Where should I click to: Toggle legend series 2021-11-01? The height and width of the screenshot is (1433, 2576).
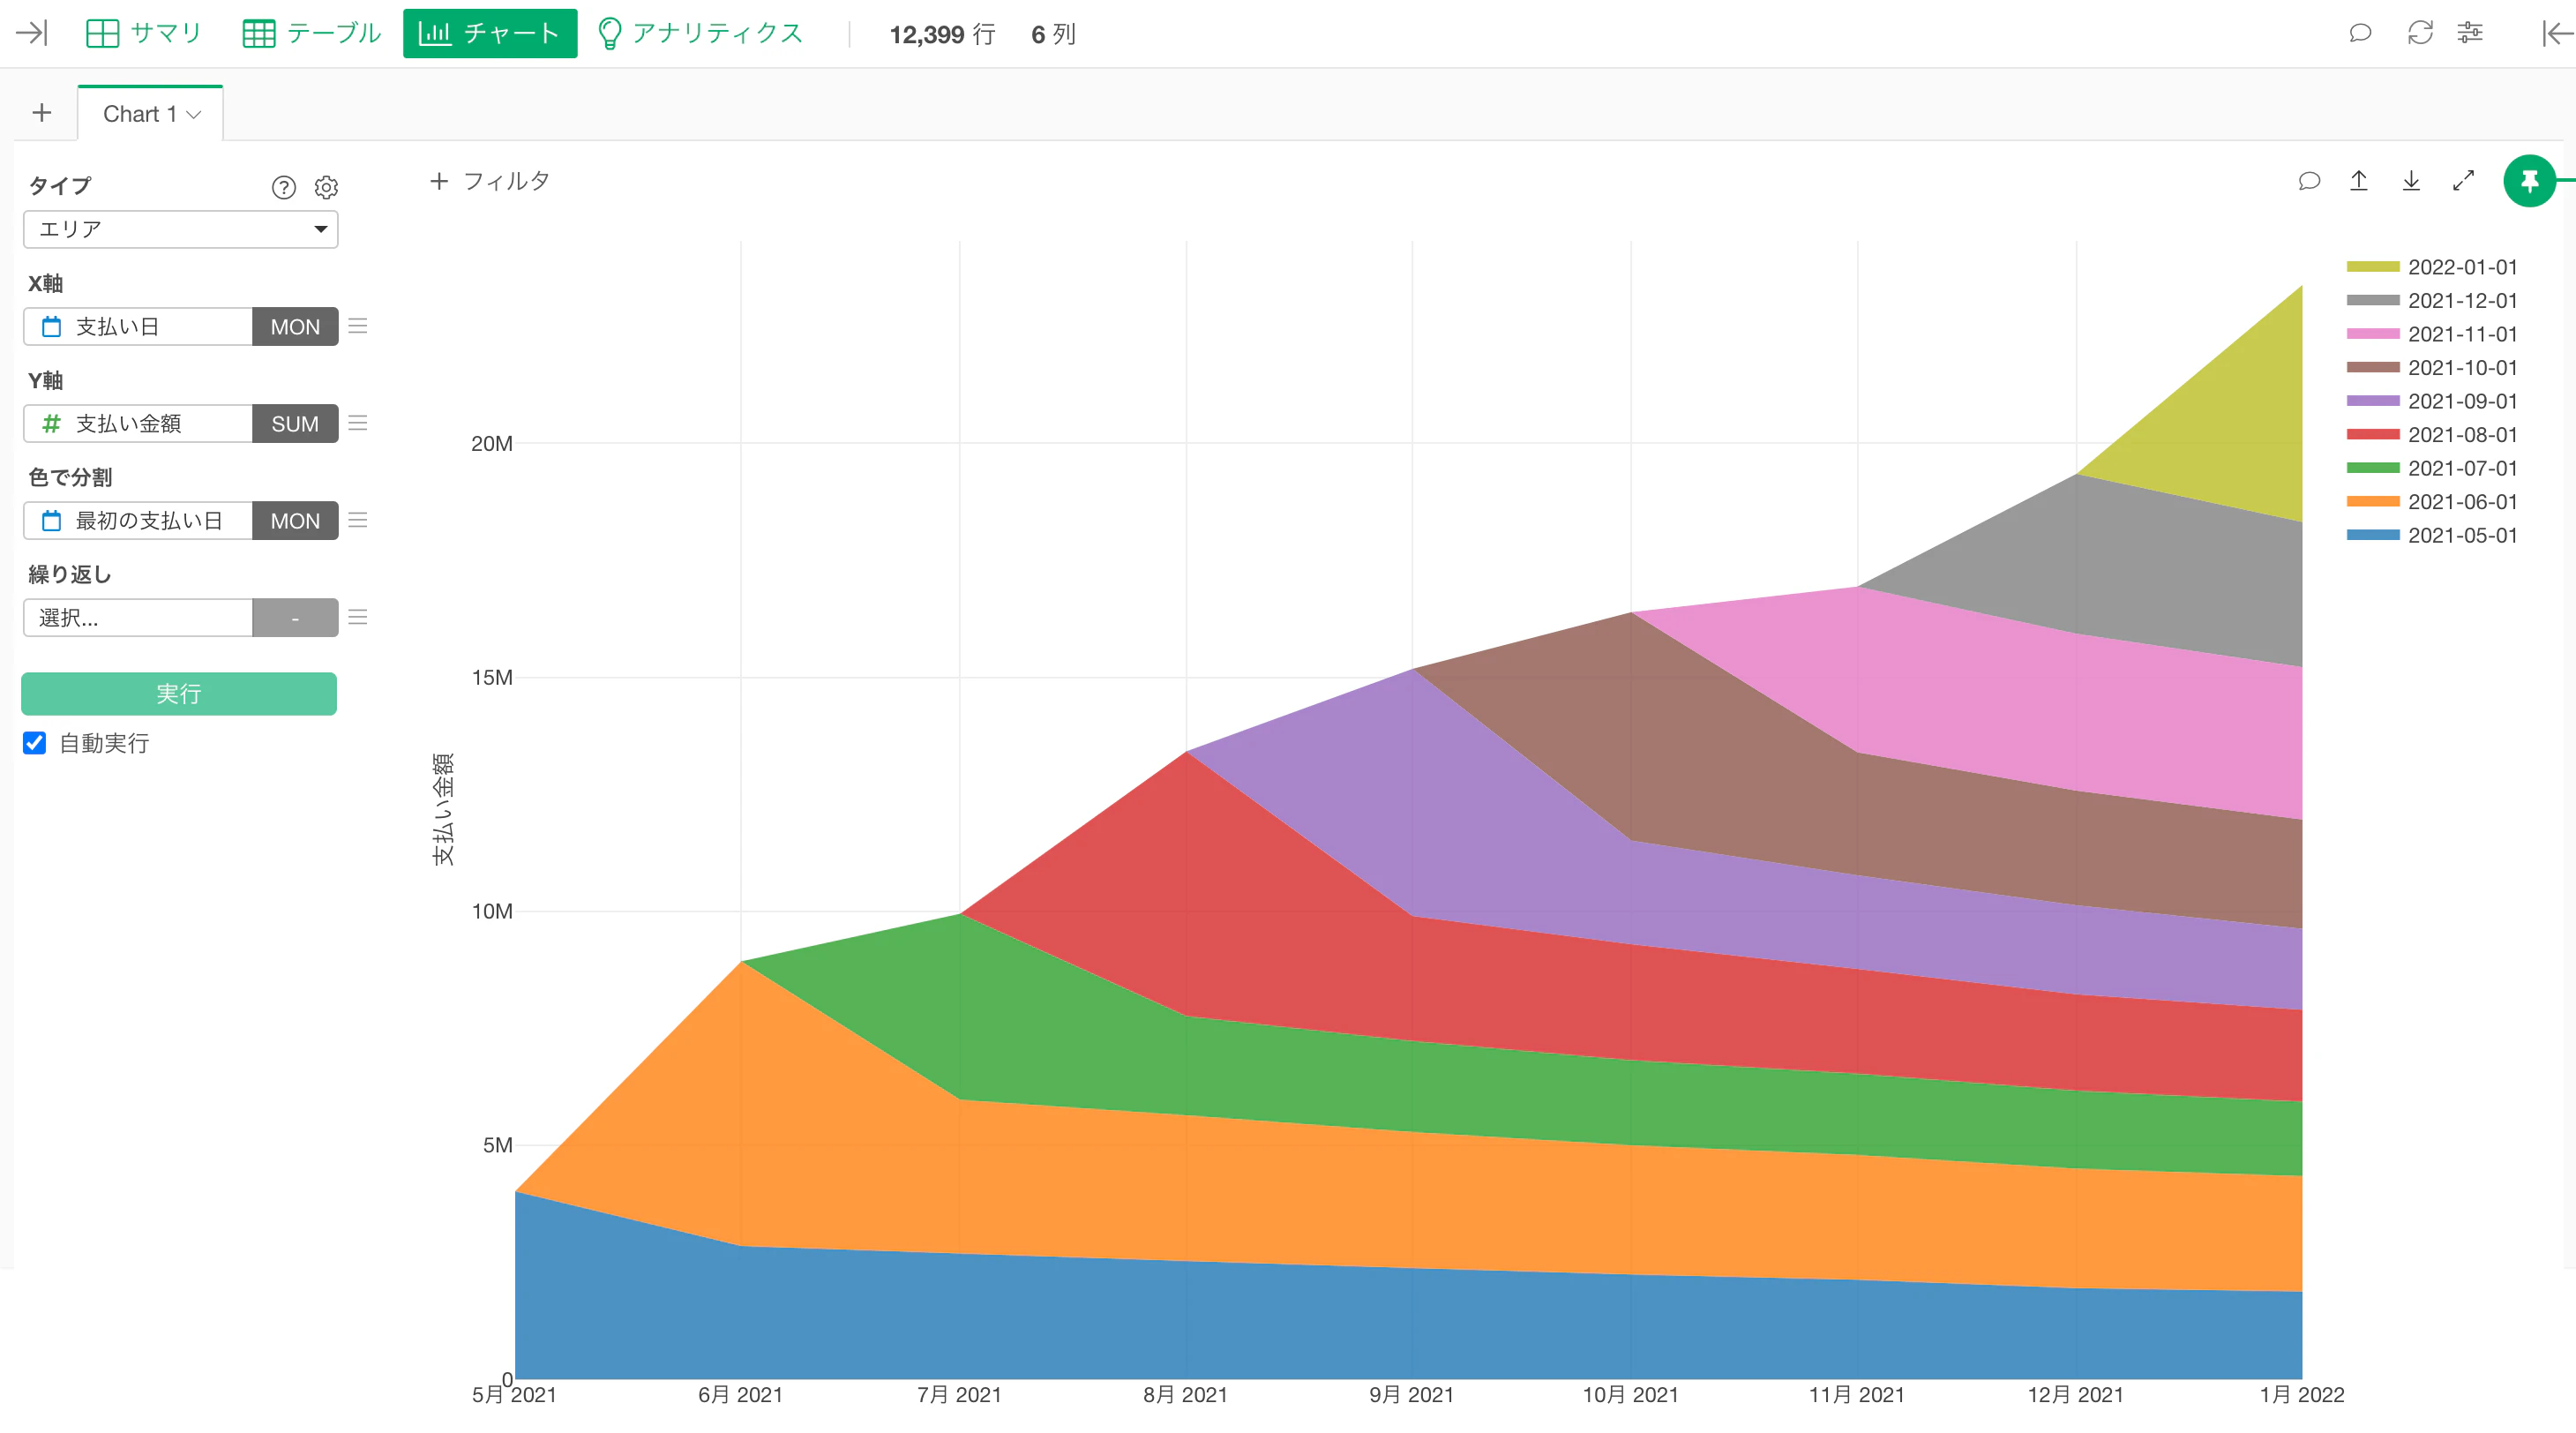click(x=2432, y=334)
